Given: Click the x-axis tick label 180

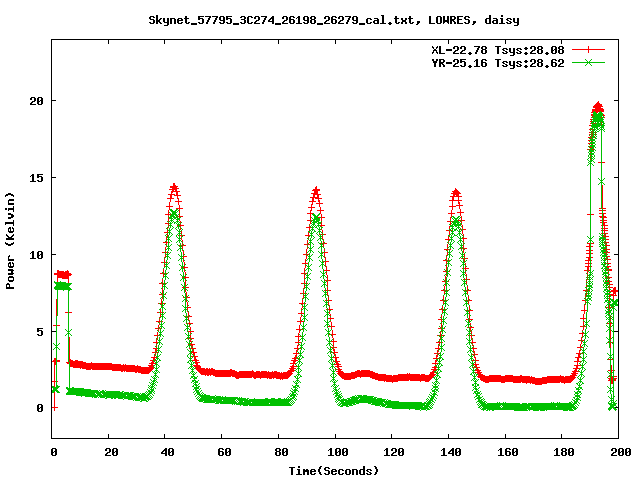Looking at the screenshot, I should pyautogui.click(x=564, y=452).
